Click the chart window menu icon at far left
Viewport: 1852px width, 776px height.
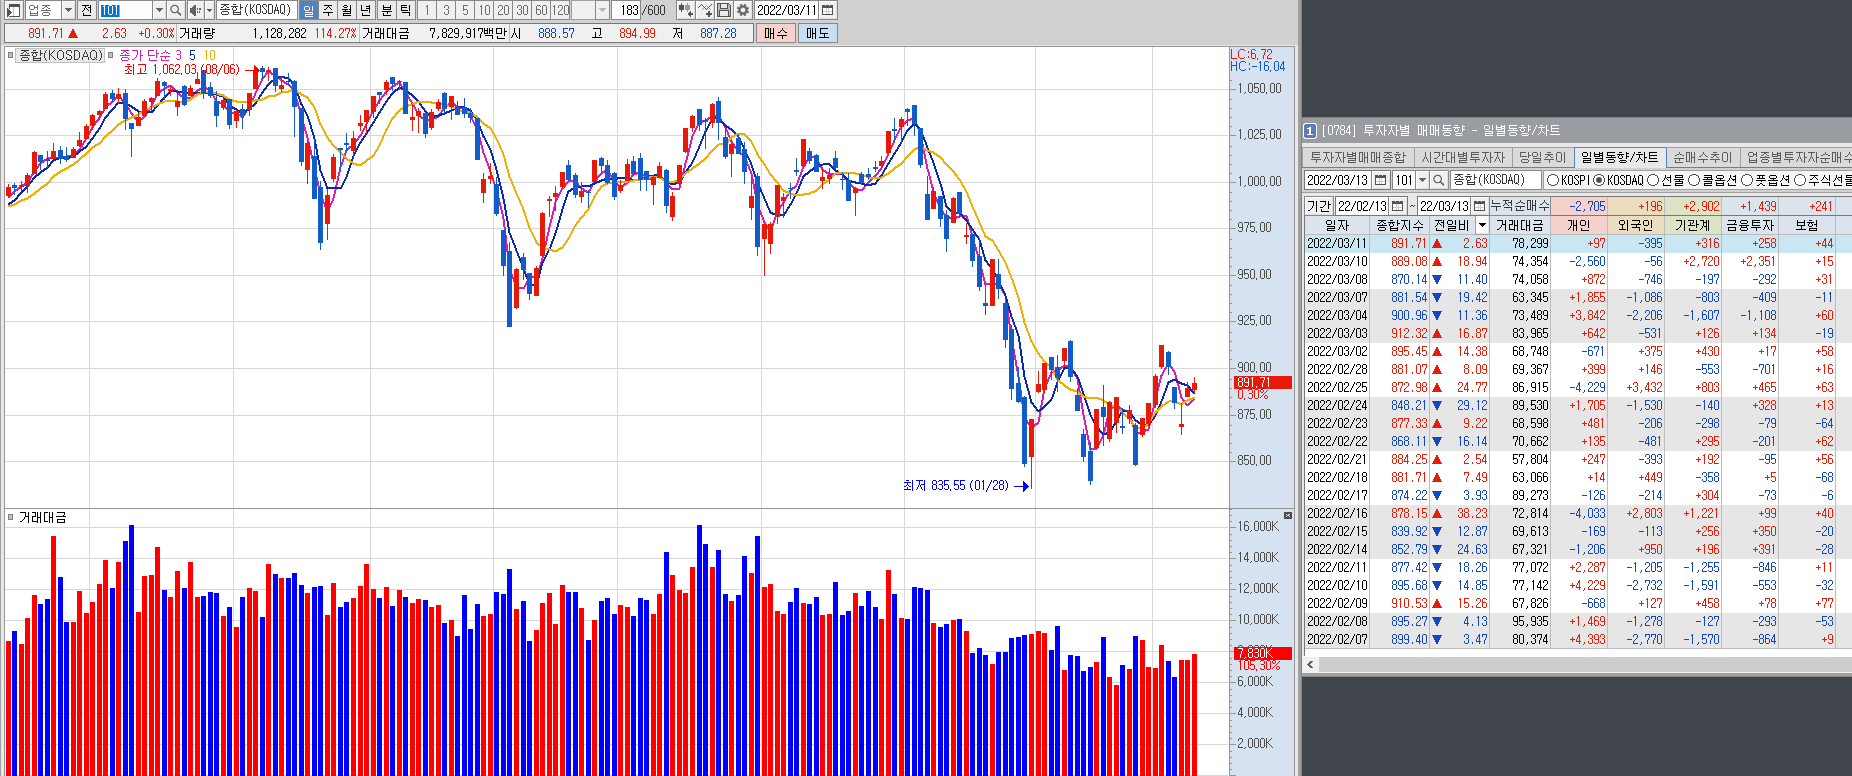pyautogui.click(x=13, y=10)
